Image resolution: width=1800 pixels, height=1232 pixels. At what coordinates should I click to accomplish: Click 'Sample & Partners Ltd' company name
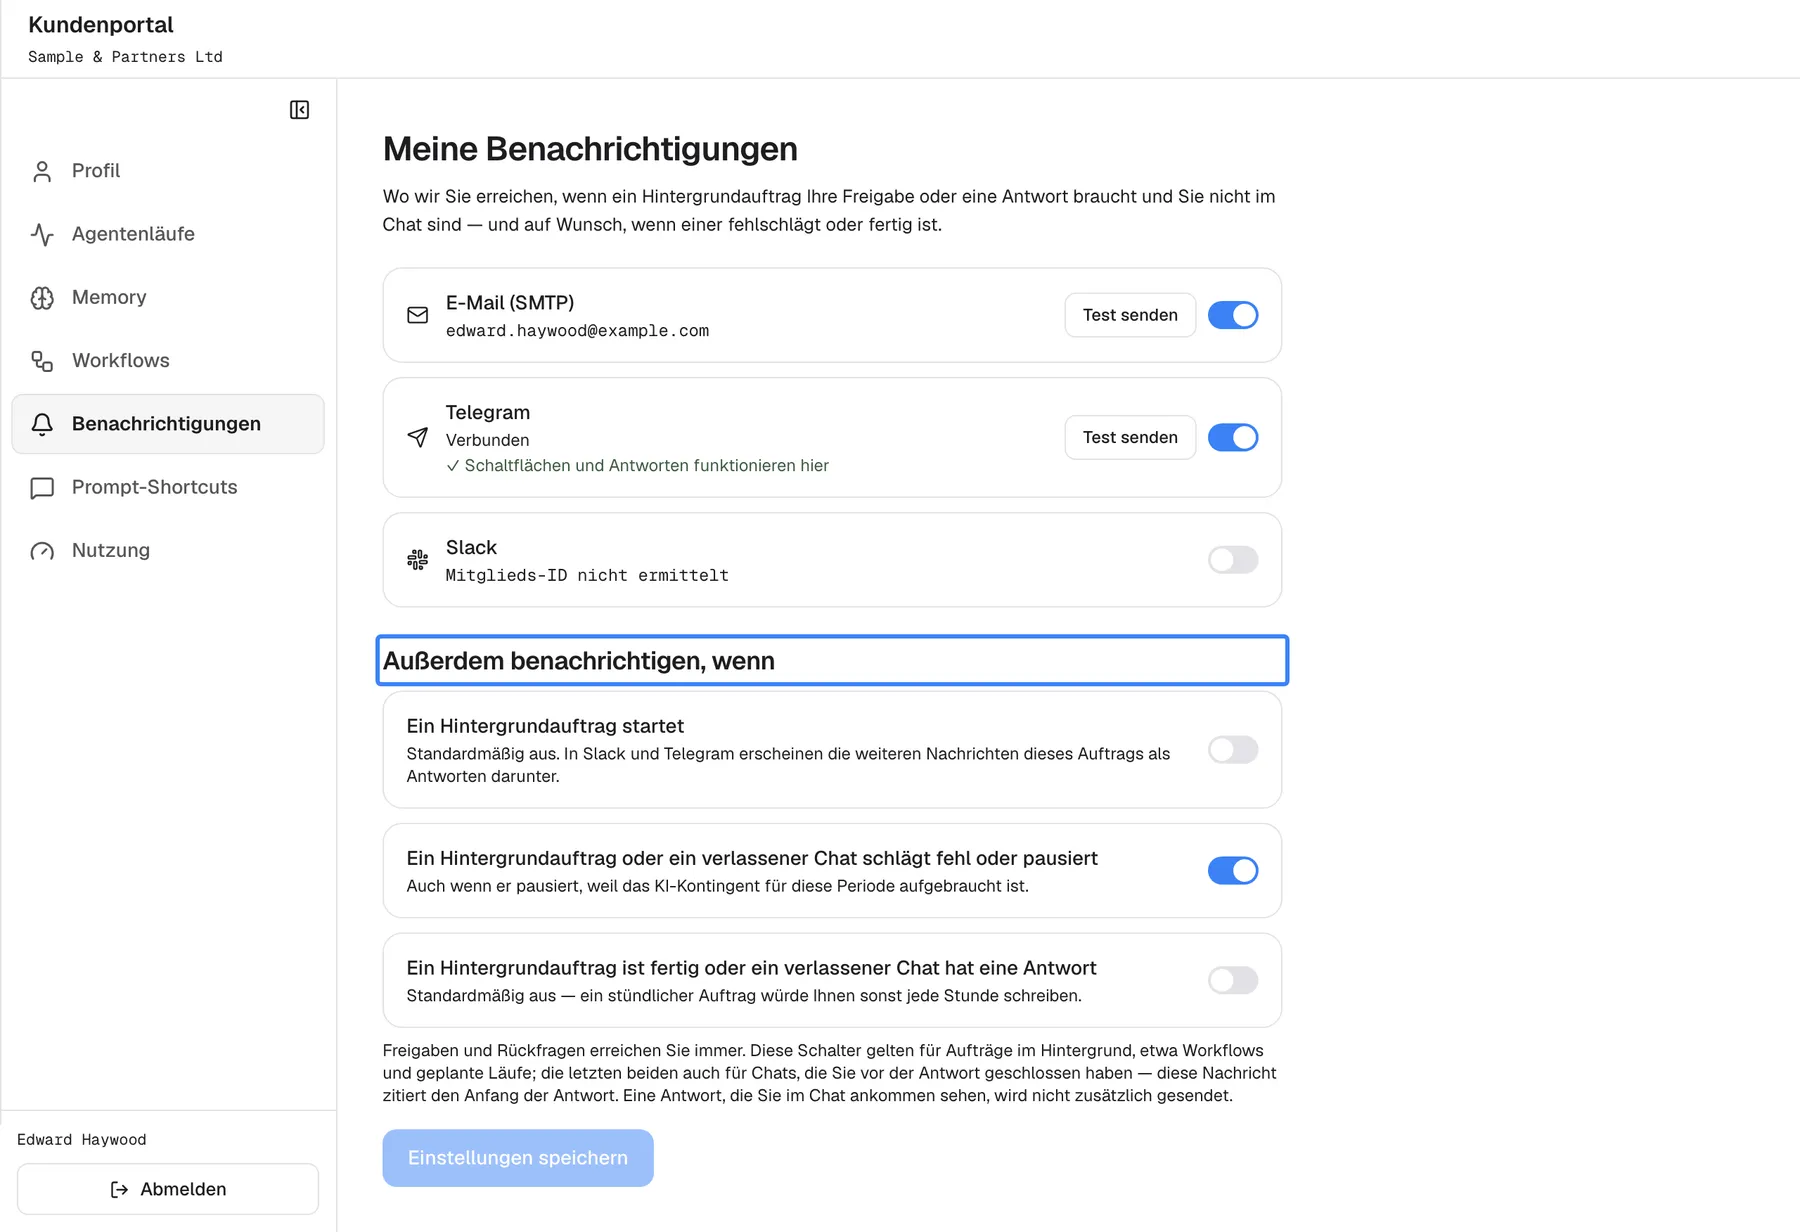click(125, 57)
